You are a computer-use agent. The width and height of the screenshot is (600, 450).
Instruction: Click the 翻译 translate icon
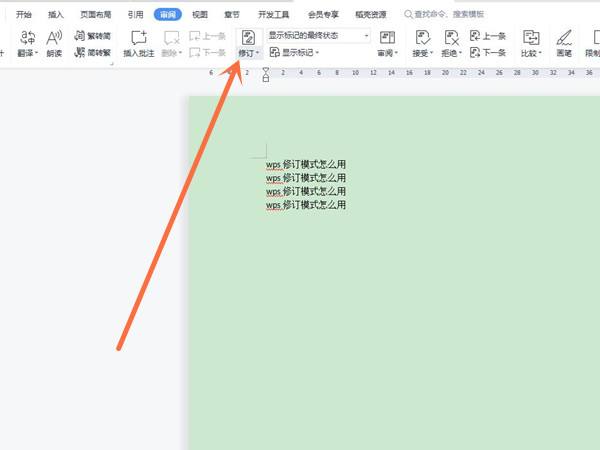click(x=28, y=44)
